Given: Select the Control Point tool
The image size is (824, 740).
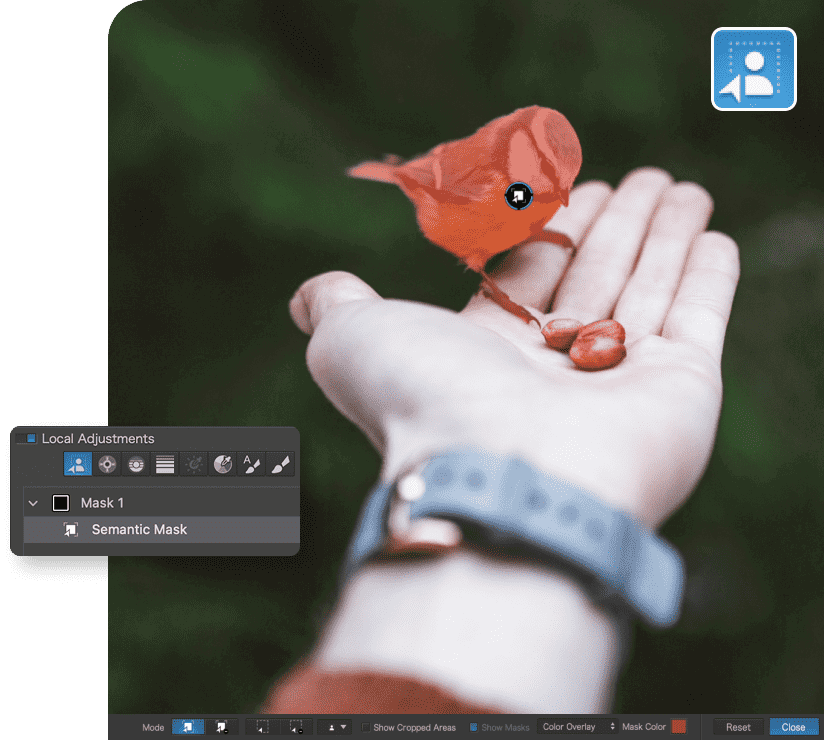Looking at the screenshot, I should coord(107,464).
